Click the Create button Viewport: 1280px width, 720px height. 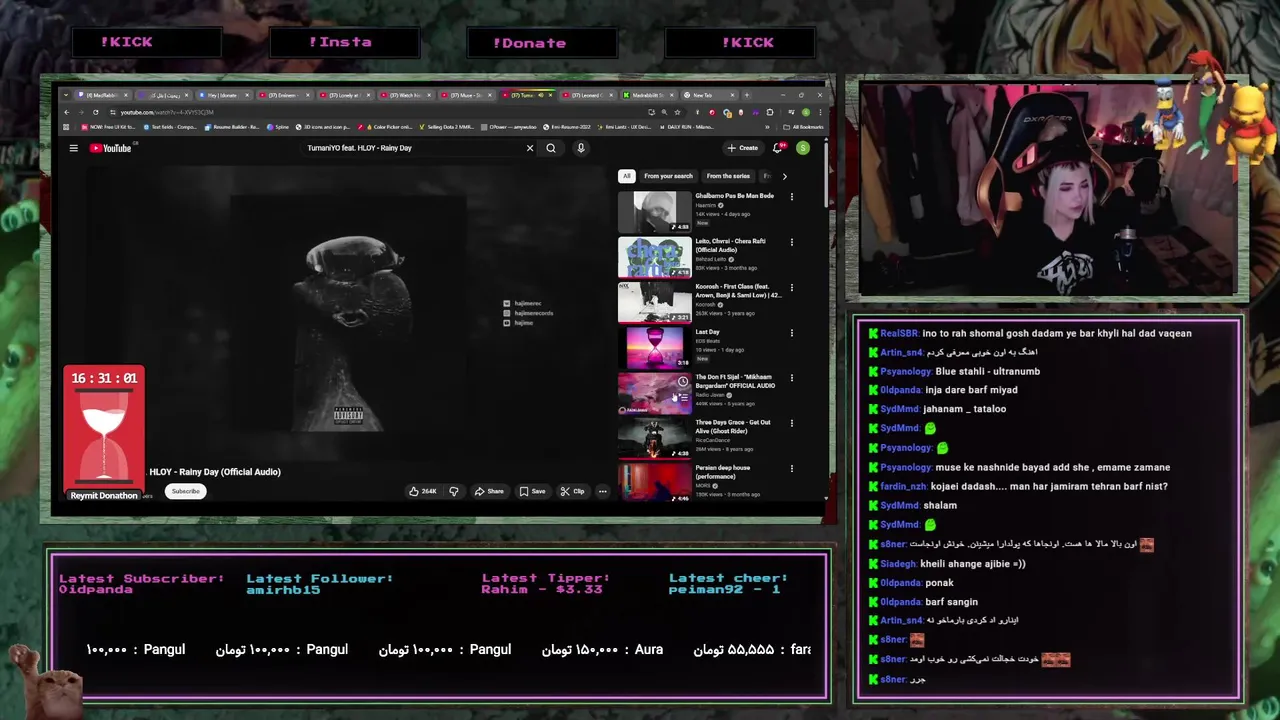(743, 148)
